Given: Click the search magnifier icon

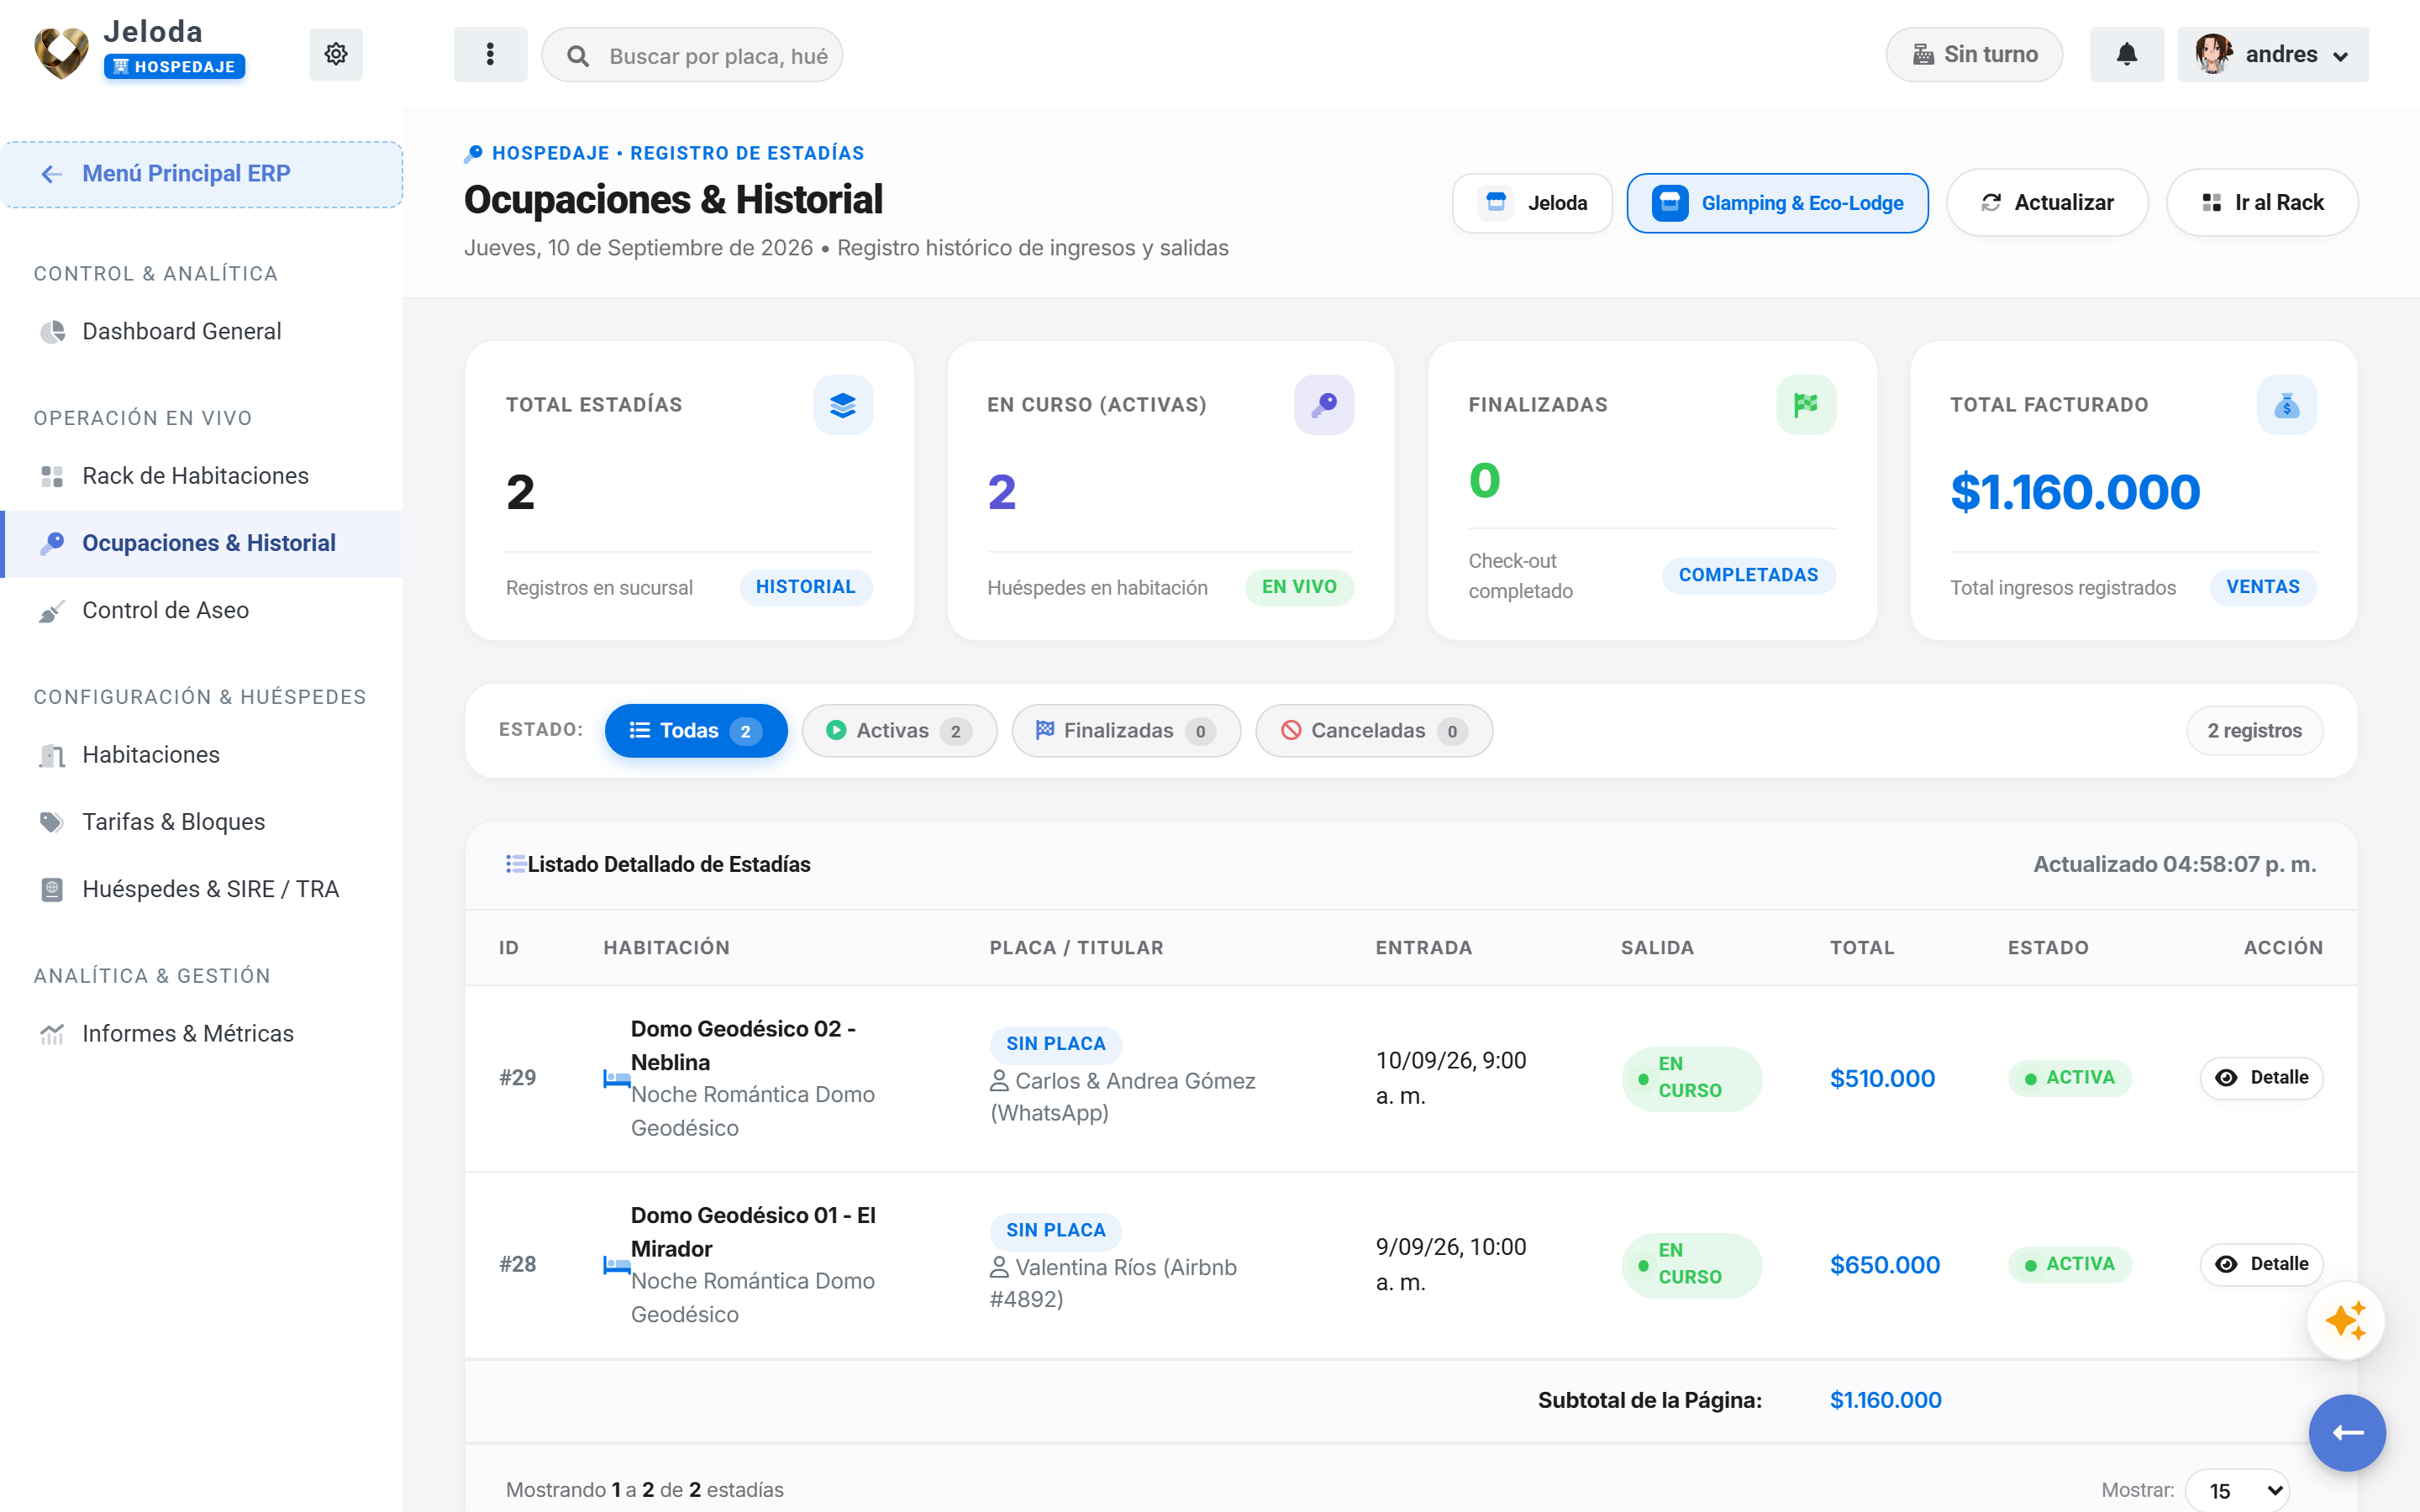Looking at the screenshot, I should [577, 56].
